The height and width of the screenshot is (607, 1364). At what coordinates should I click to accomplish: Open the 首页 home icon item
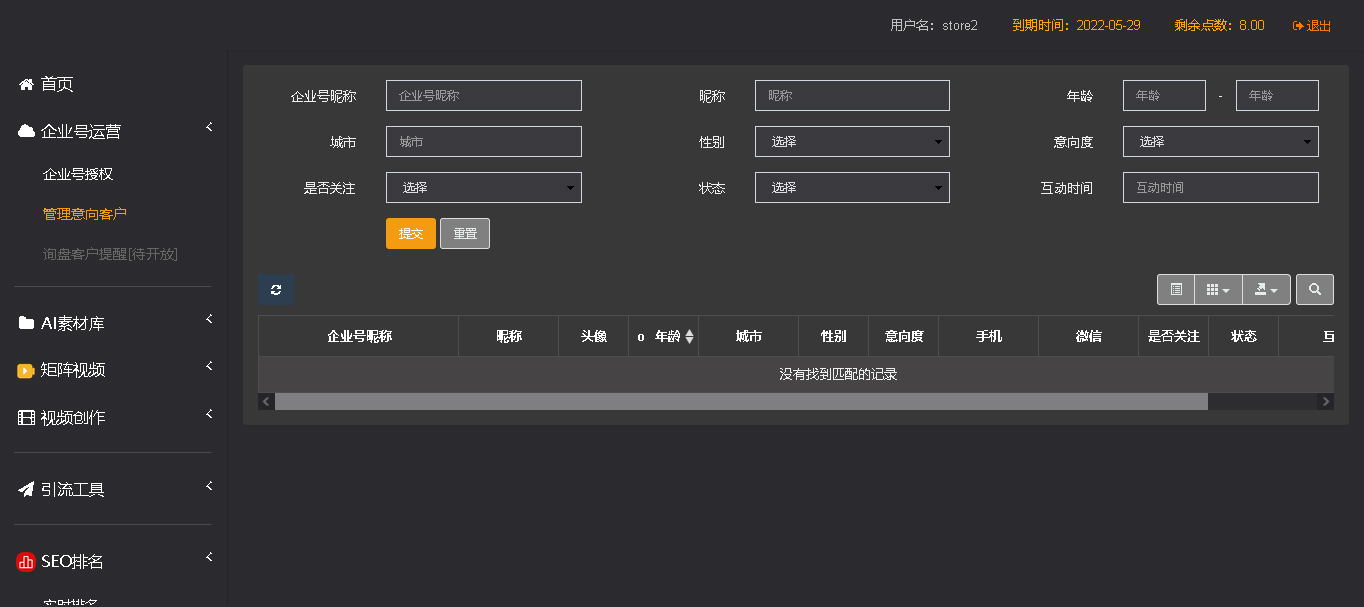click(46, 84)
